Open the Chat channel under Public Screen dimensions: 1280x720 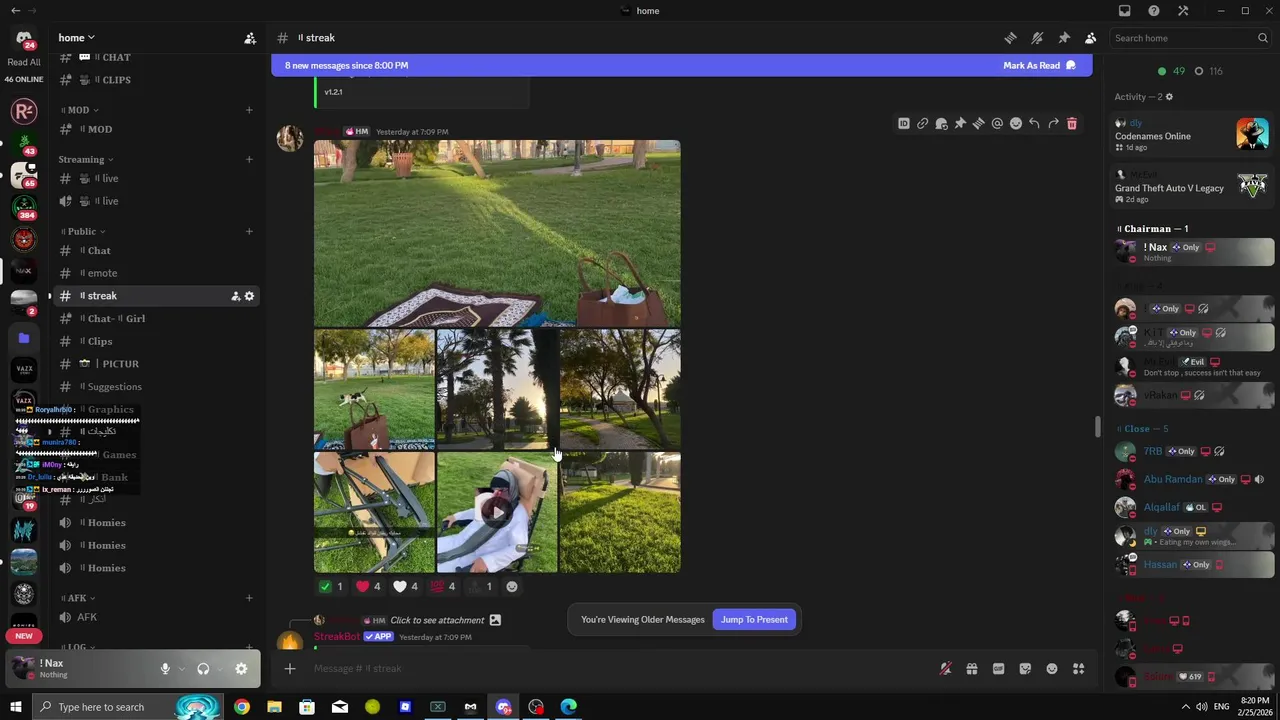155,250
